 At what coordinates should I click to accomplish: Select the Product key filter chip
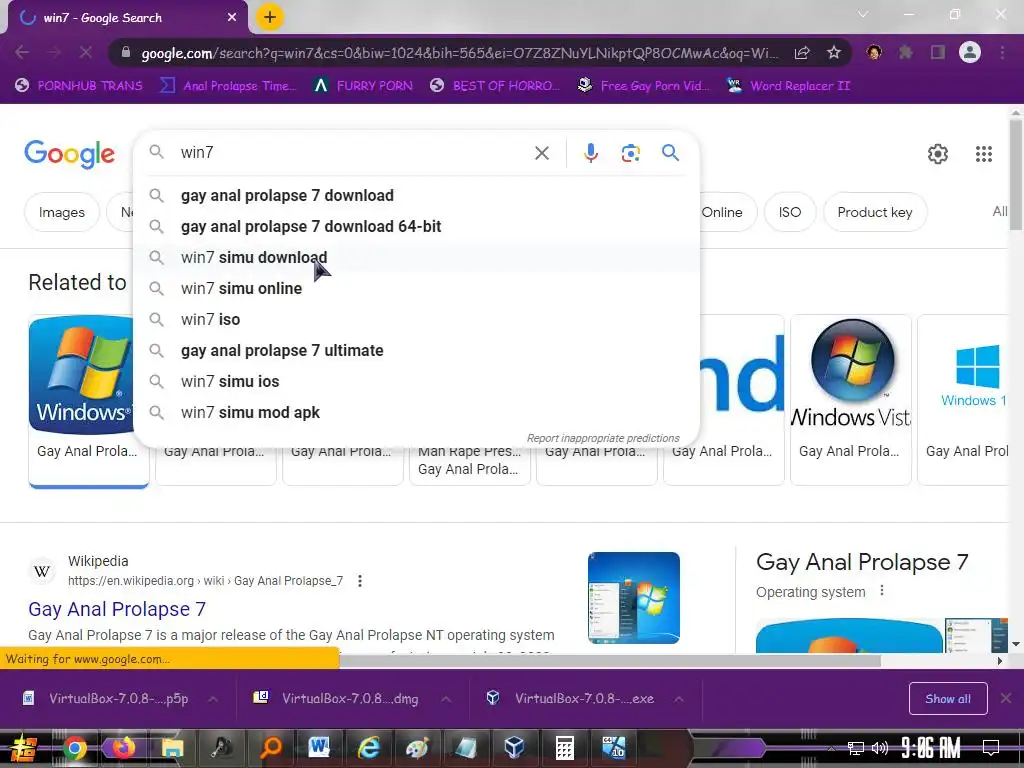point(875,212)
